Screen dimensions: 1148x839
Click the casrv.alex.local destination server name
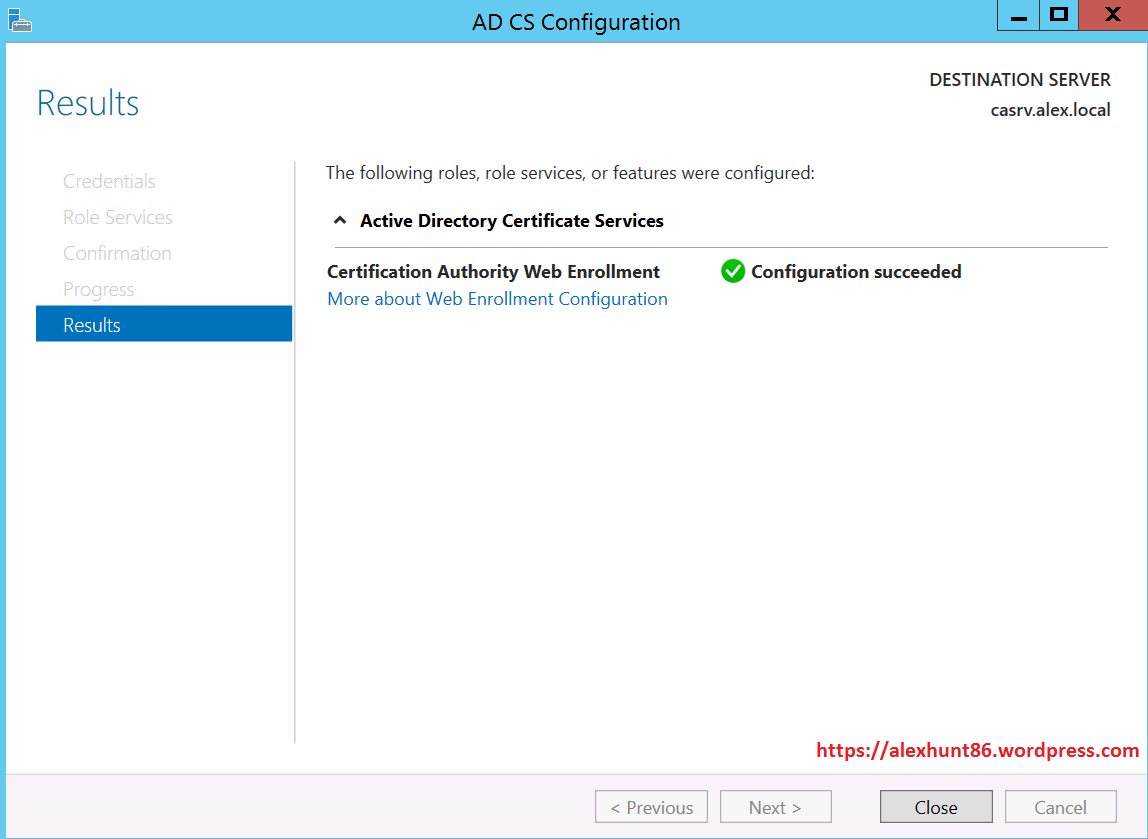click(x=1050, y=110)
